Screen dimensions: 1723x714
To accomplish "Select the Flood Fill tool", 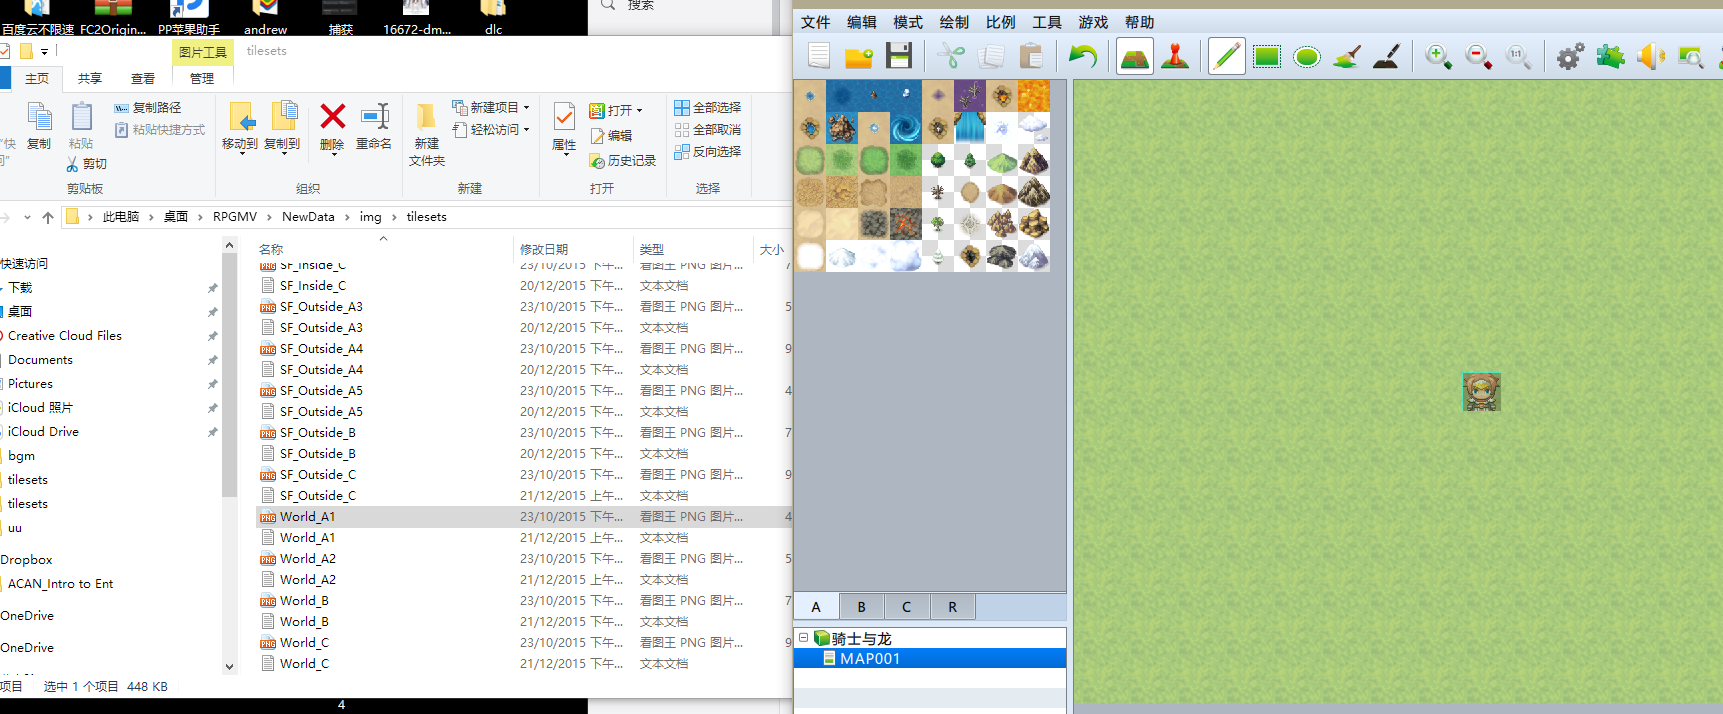I will [x=1347, y=57].
